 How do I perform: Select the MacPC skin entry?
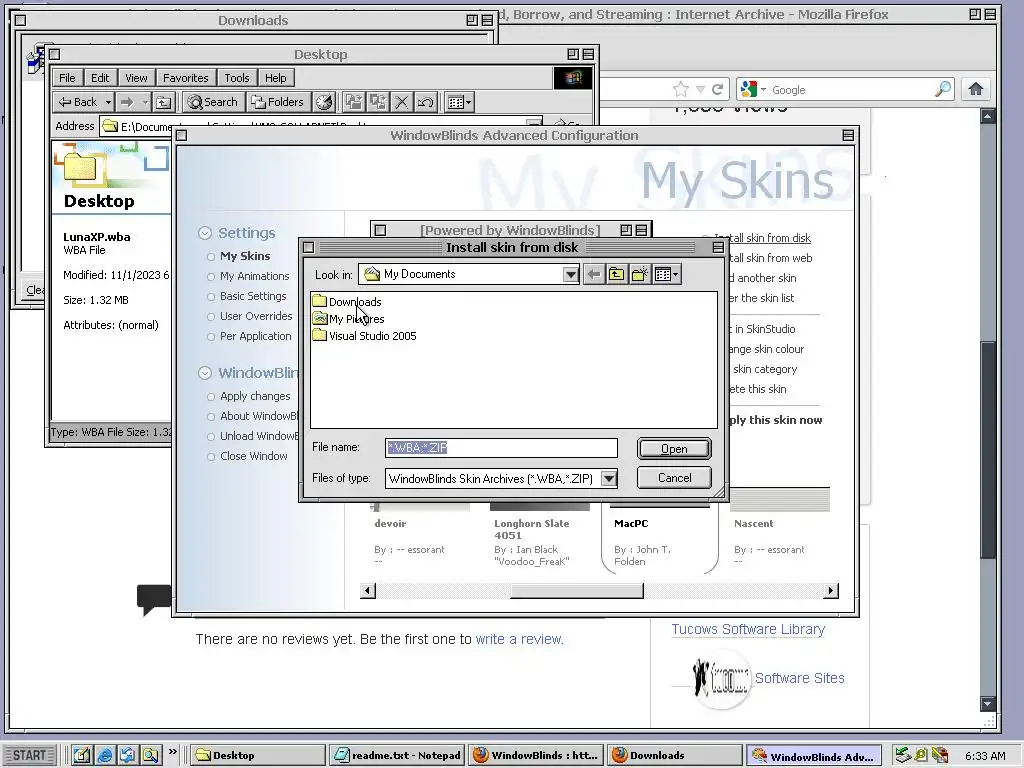[x=659, y=539]
